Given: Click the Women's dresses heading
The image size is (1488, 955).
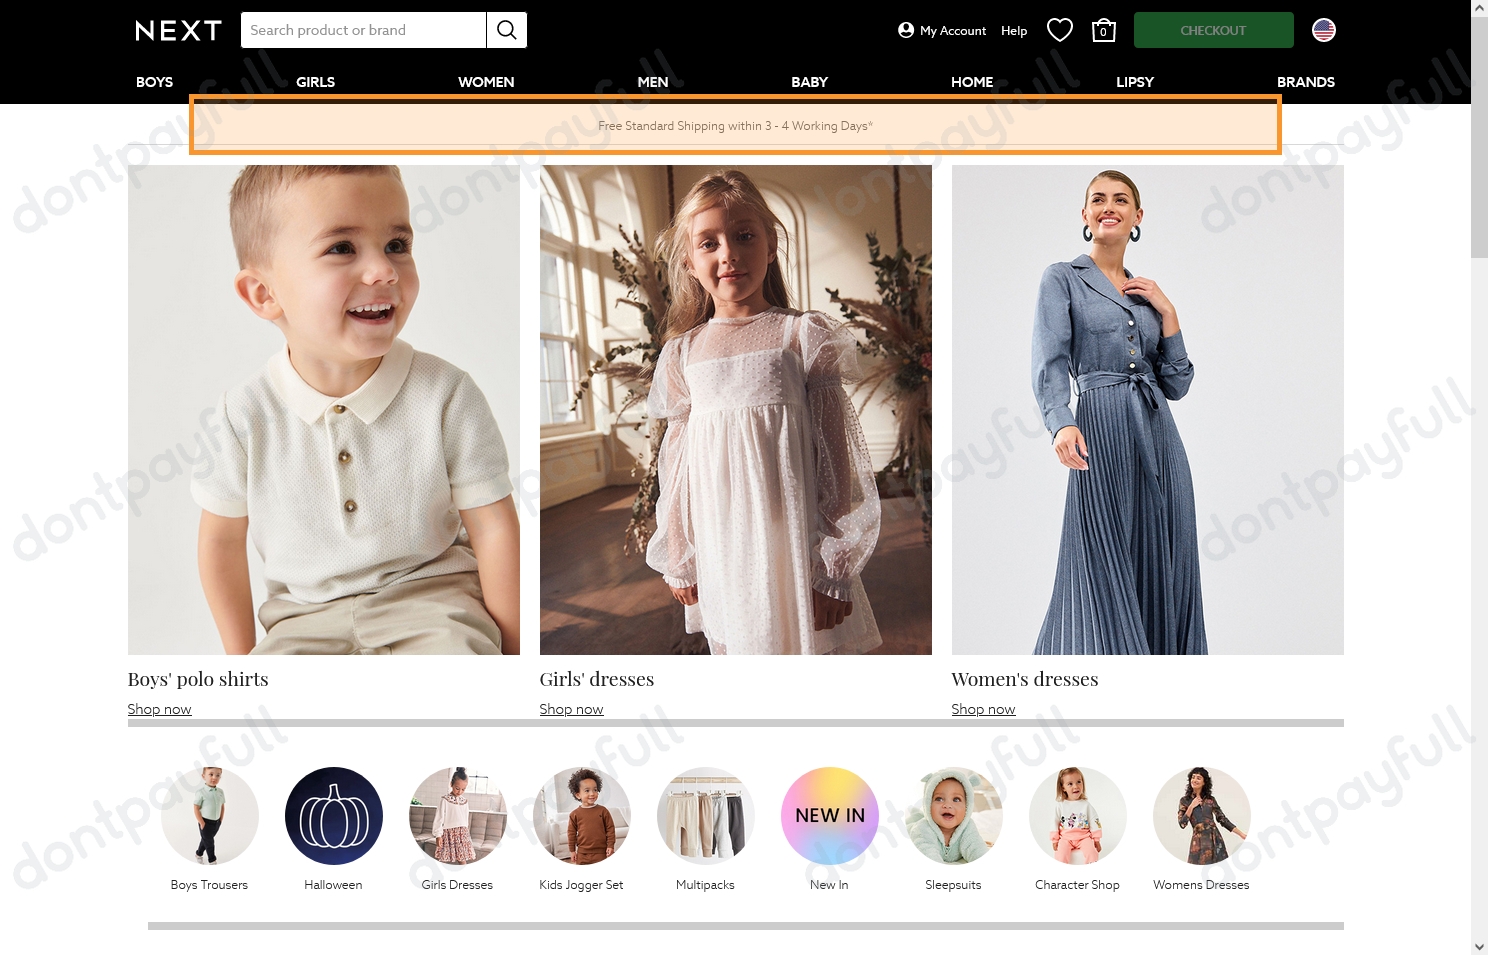Looking at the screenshot, I should 1025,679.
